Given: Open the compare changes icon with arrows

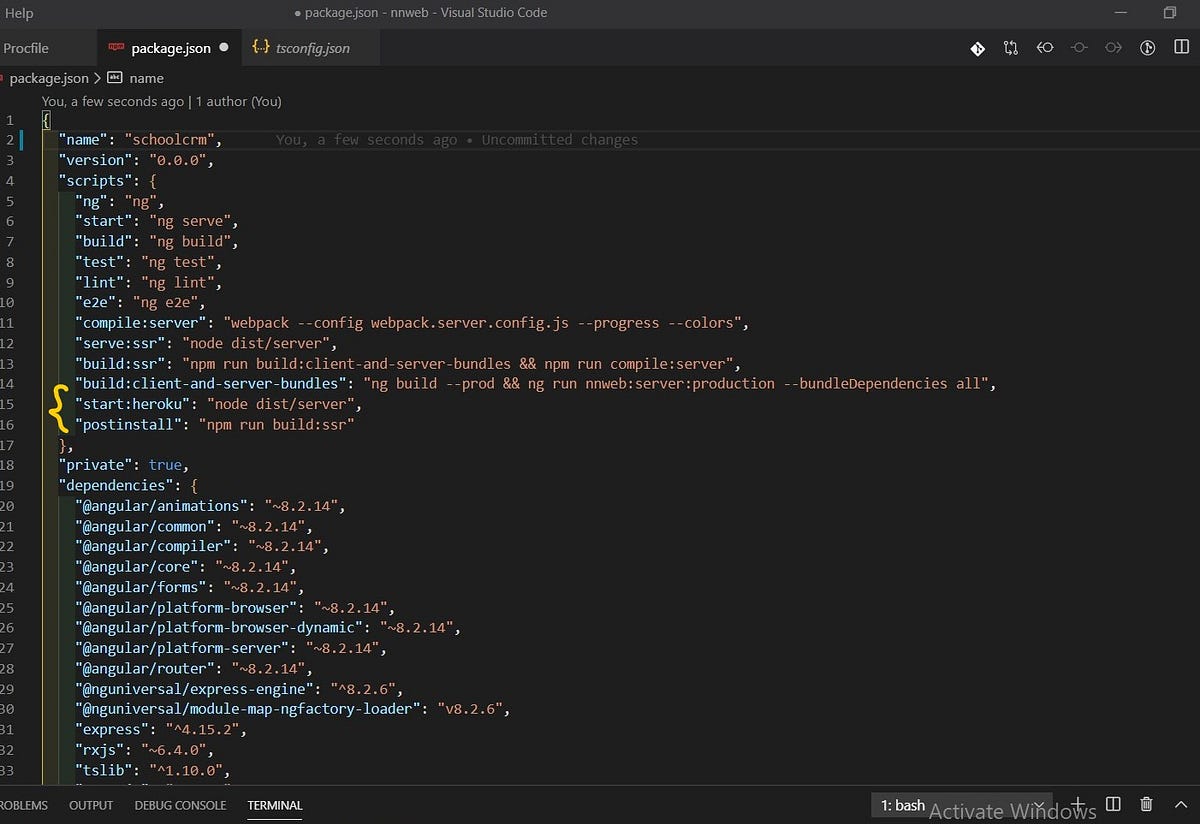Looking at the screenshot, I should [x=1011, y=48].
